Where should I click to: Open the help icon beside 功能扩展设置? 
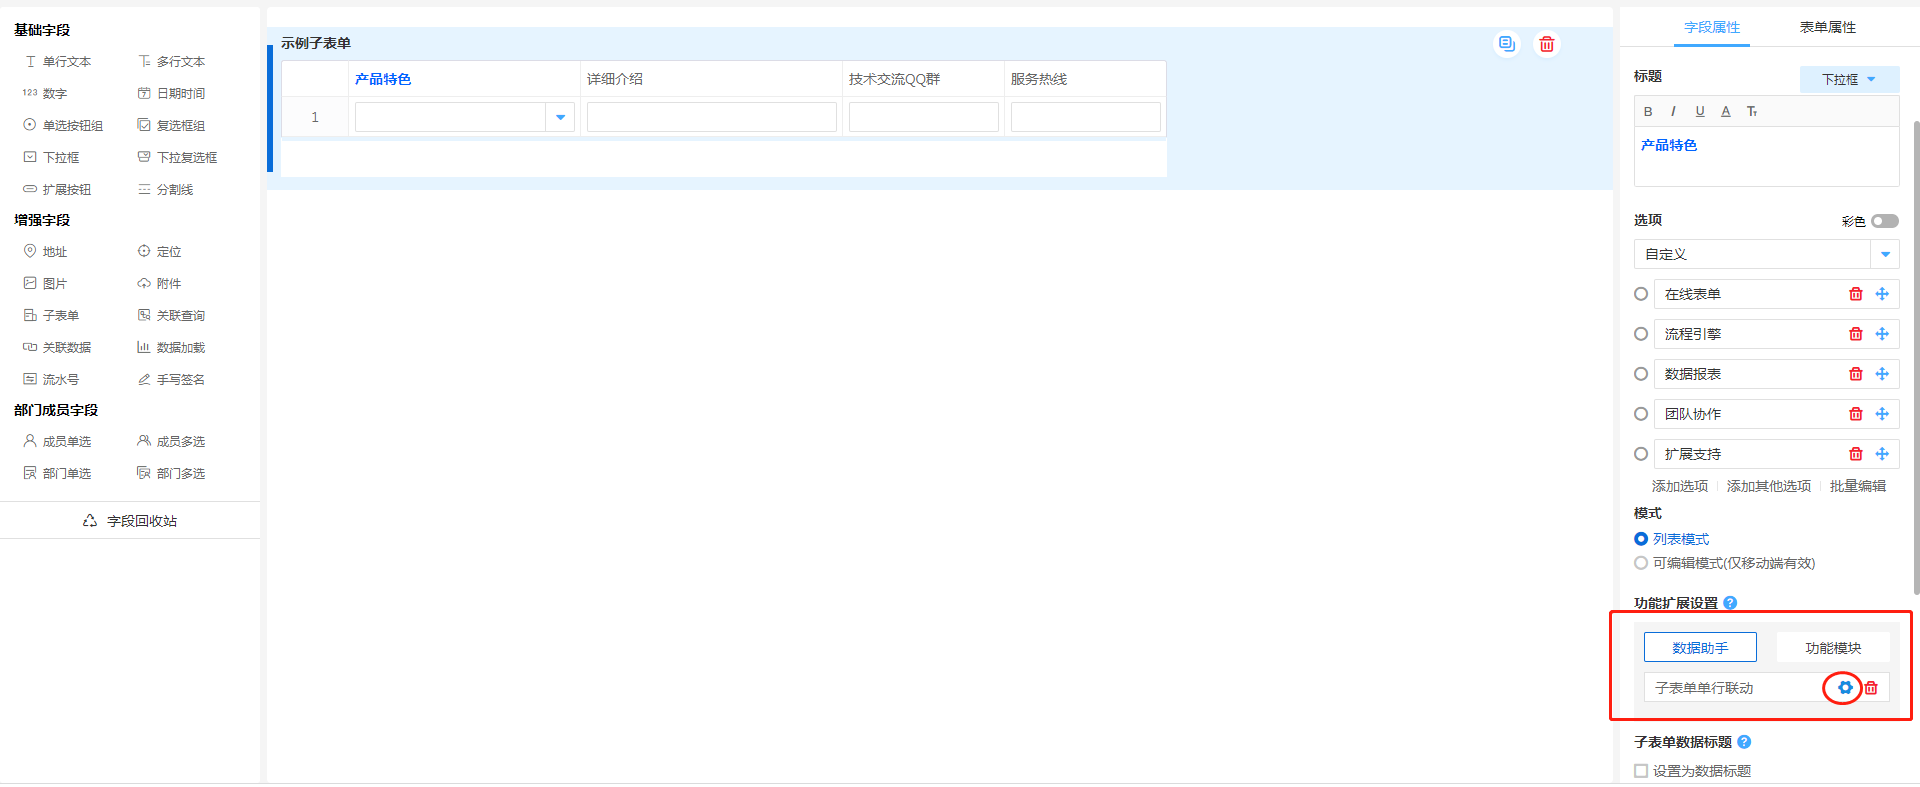pyautogui.click(x=1730, y=603)
